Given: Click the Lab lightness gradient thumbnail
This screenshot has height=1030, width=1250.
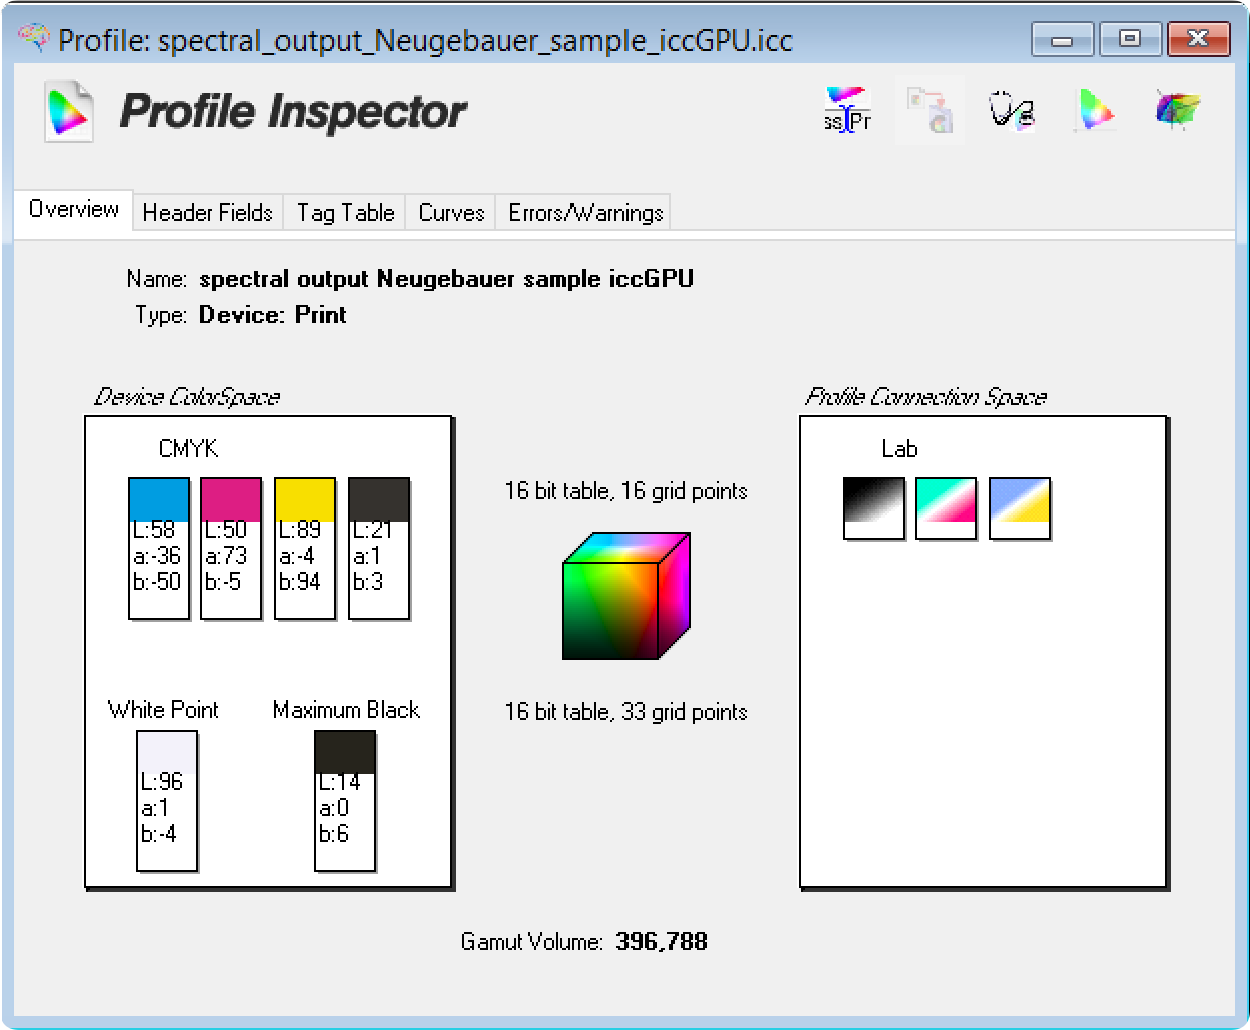Looking at the screenshot, I should 873,508.
